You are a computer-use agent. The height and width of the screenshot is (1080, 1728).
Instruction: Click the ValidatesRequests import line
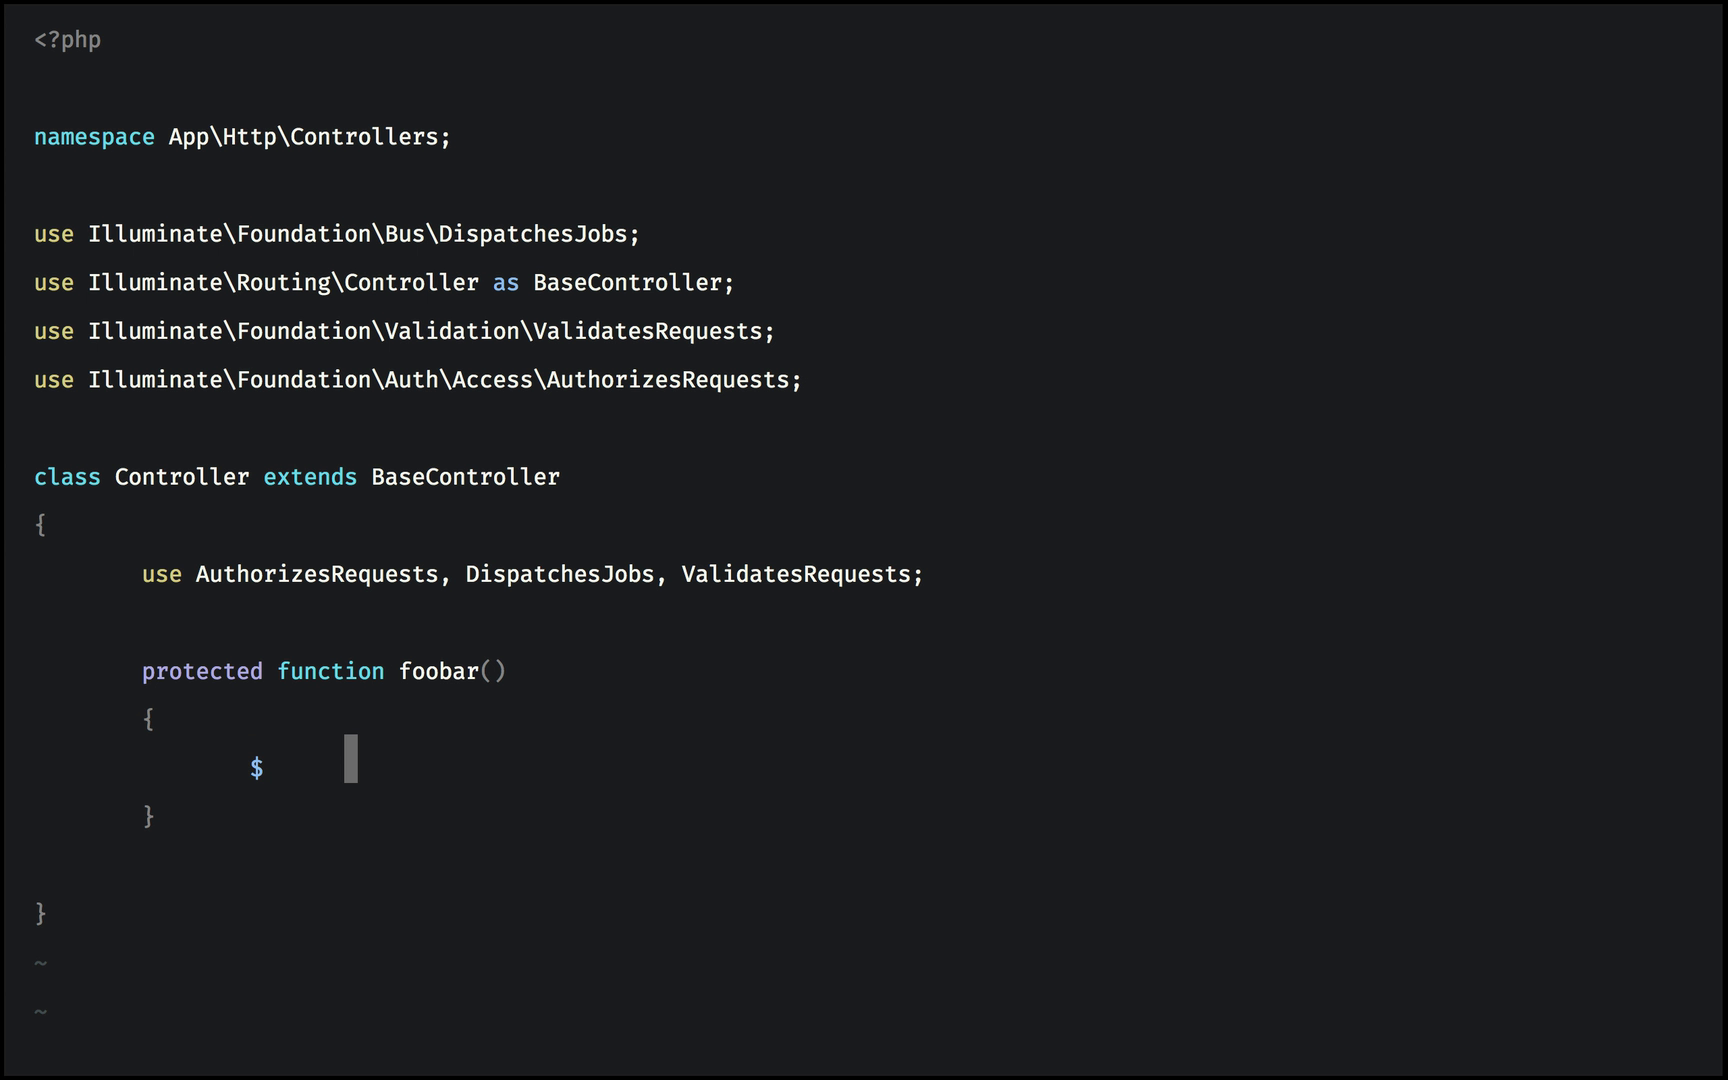point(404,331)
